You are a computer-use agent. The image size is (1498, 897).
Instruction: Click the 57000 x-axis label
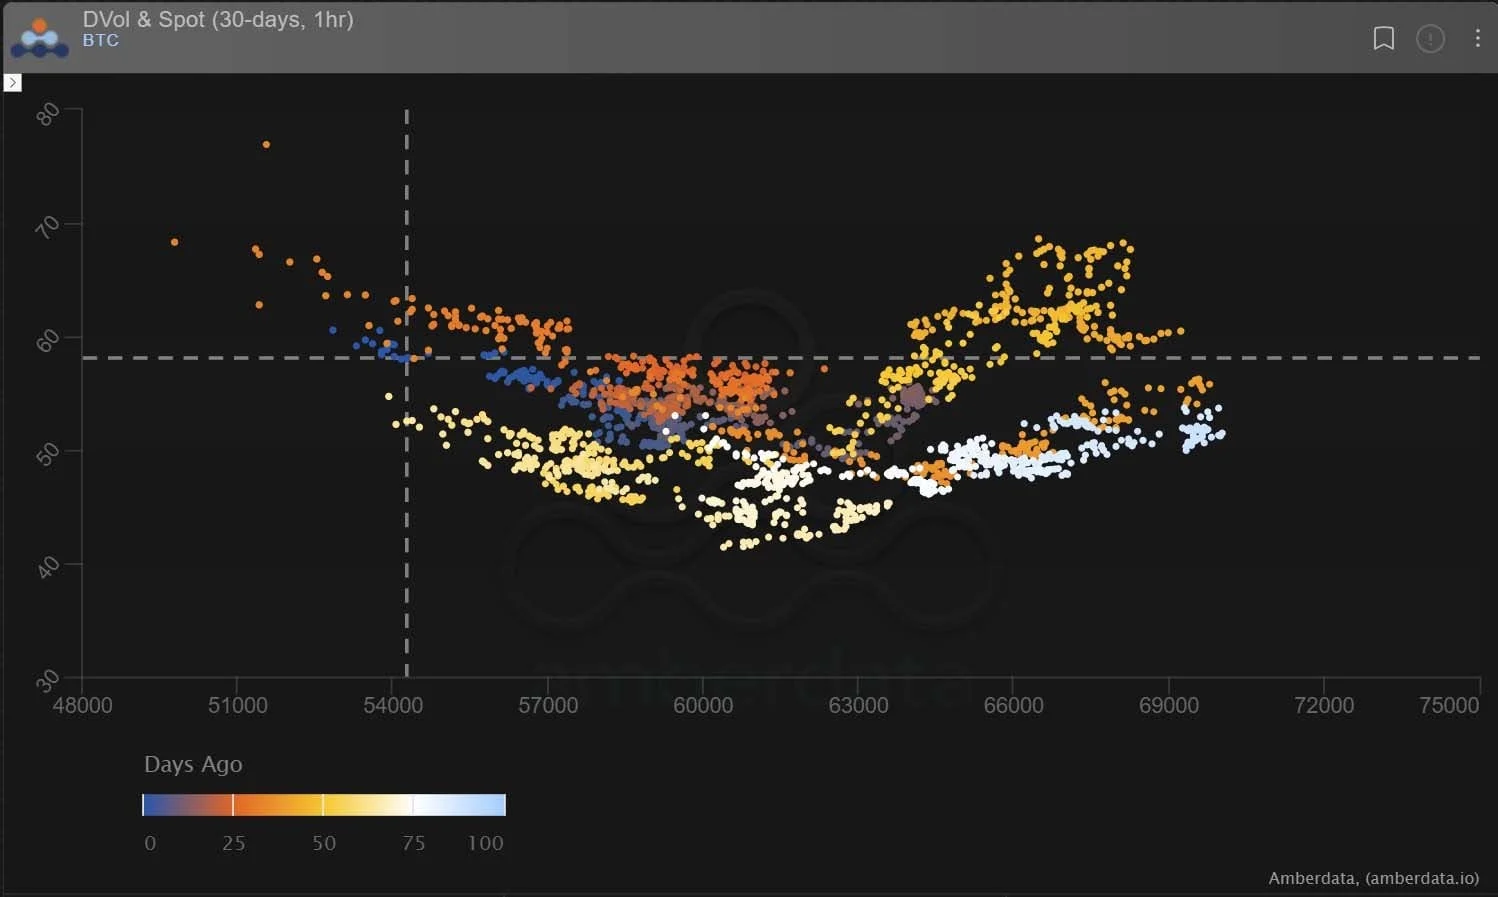click(x=548, y=705)
